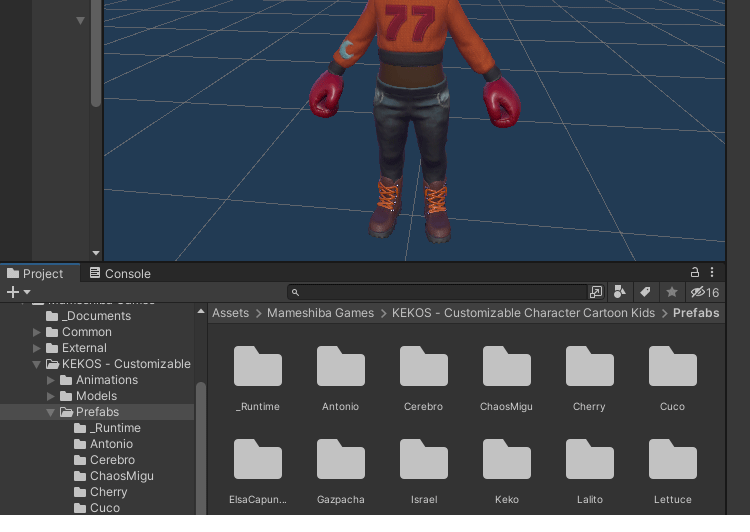Click the folder tree vertical scrollbar thumb

point(201,448)
